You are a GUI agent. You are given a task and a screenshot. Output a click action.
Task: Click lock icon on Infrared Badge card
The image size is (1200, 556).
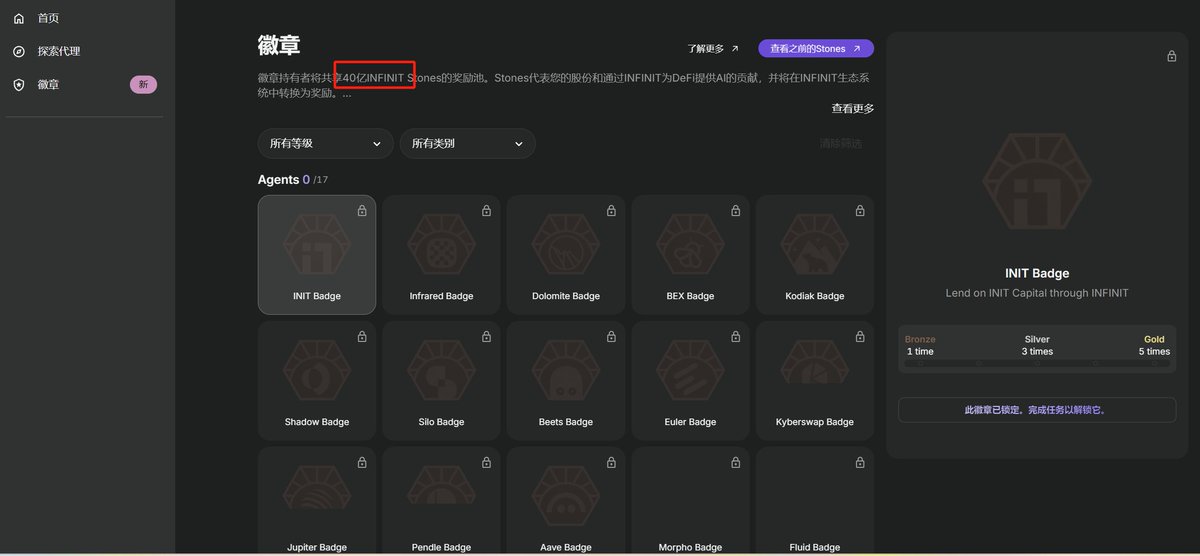(486, 210)
